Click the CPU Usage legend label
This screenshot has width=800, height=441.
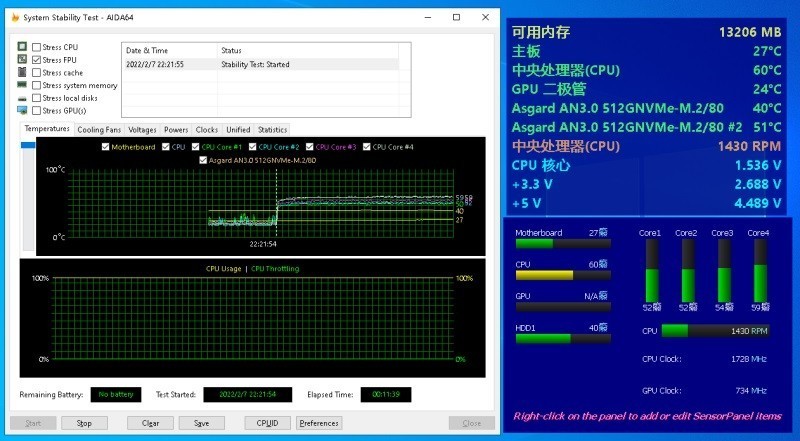[x=223, y=269]
